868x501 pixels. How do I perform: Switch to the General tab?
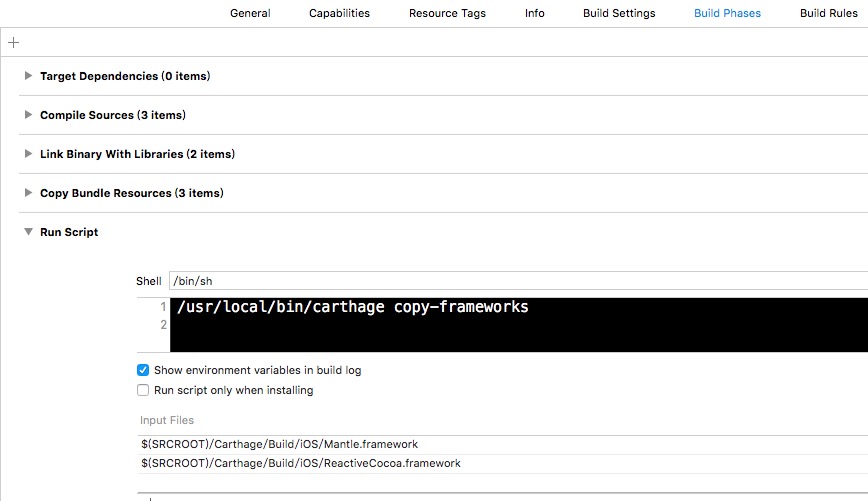(250, 13)
